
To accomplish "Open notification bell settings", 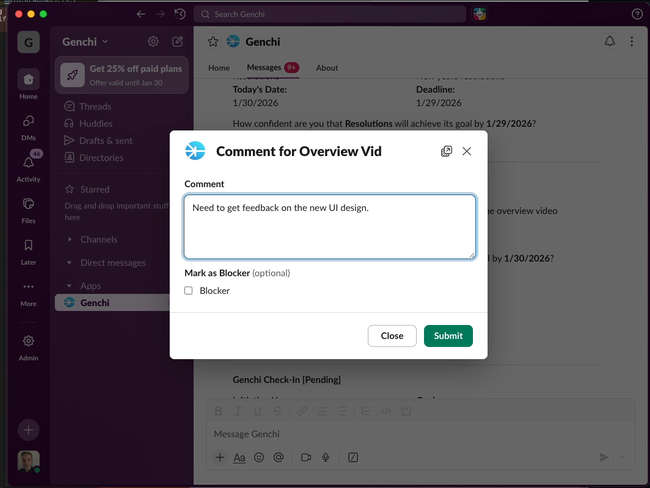I will 610,41.
